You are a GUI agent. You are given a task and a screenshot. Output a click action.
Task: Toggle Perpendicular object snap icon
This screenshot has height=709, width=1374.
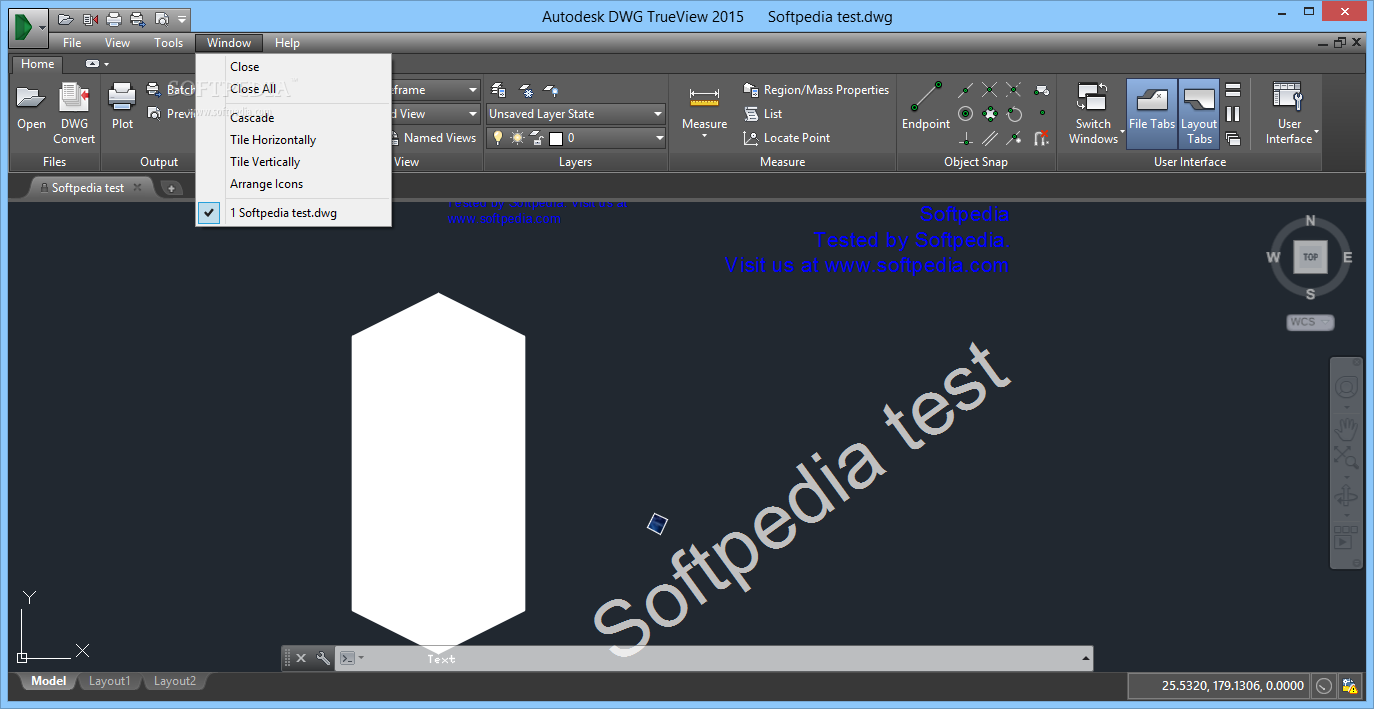coord(965,138)
